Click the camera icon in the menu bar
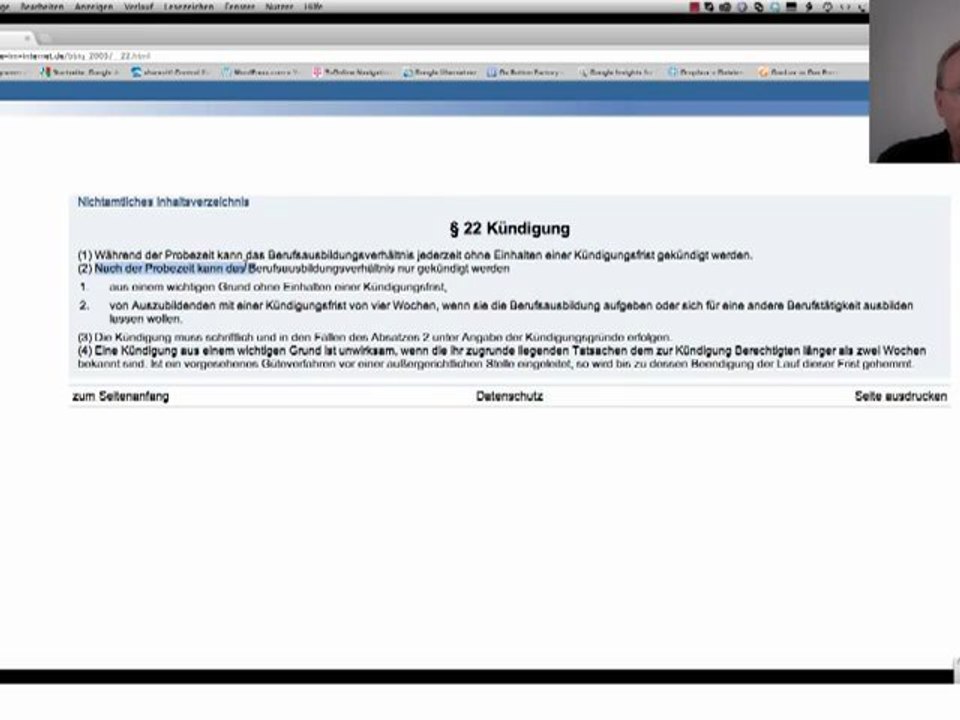This screenshot has width=960, height=720. click(726, 7)
